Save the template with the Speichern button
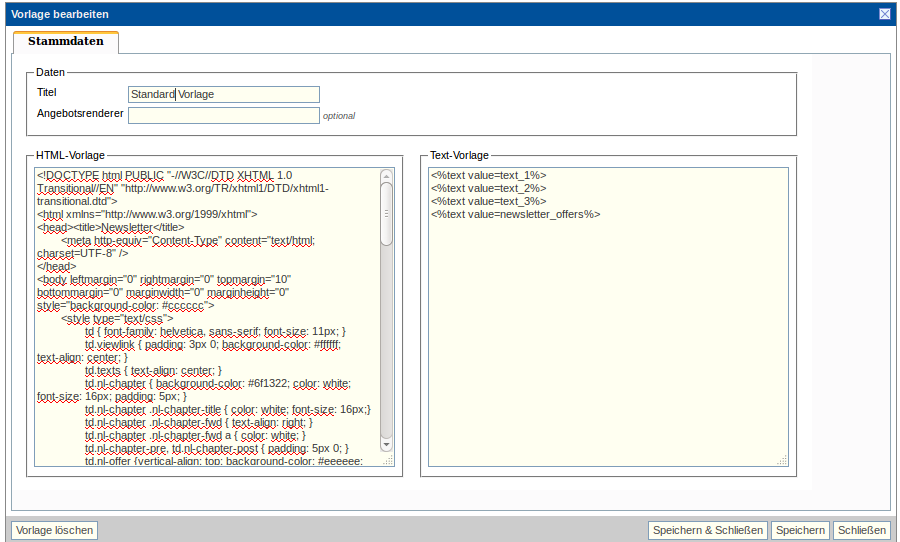The height and width of the screenshot is (542, 900). point(800,530)
